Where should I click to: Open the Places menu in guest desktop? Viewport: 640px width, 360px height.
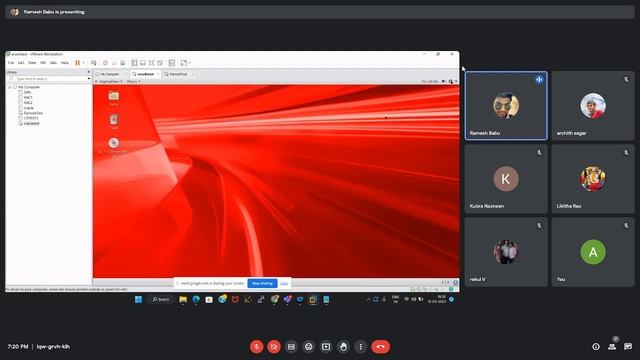click(x=133, y=82)
